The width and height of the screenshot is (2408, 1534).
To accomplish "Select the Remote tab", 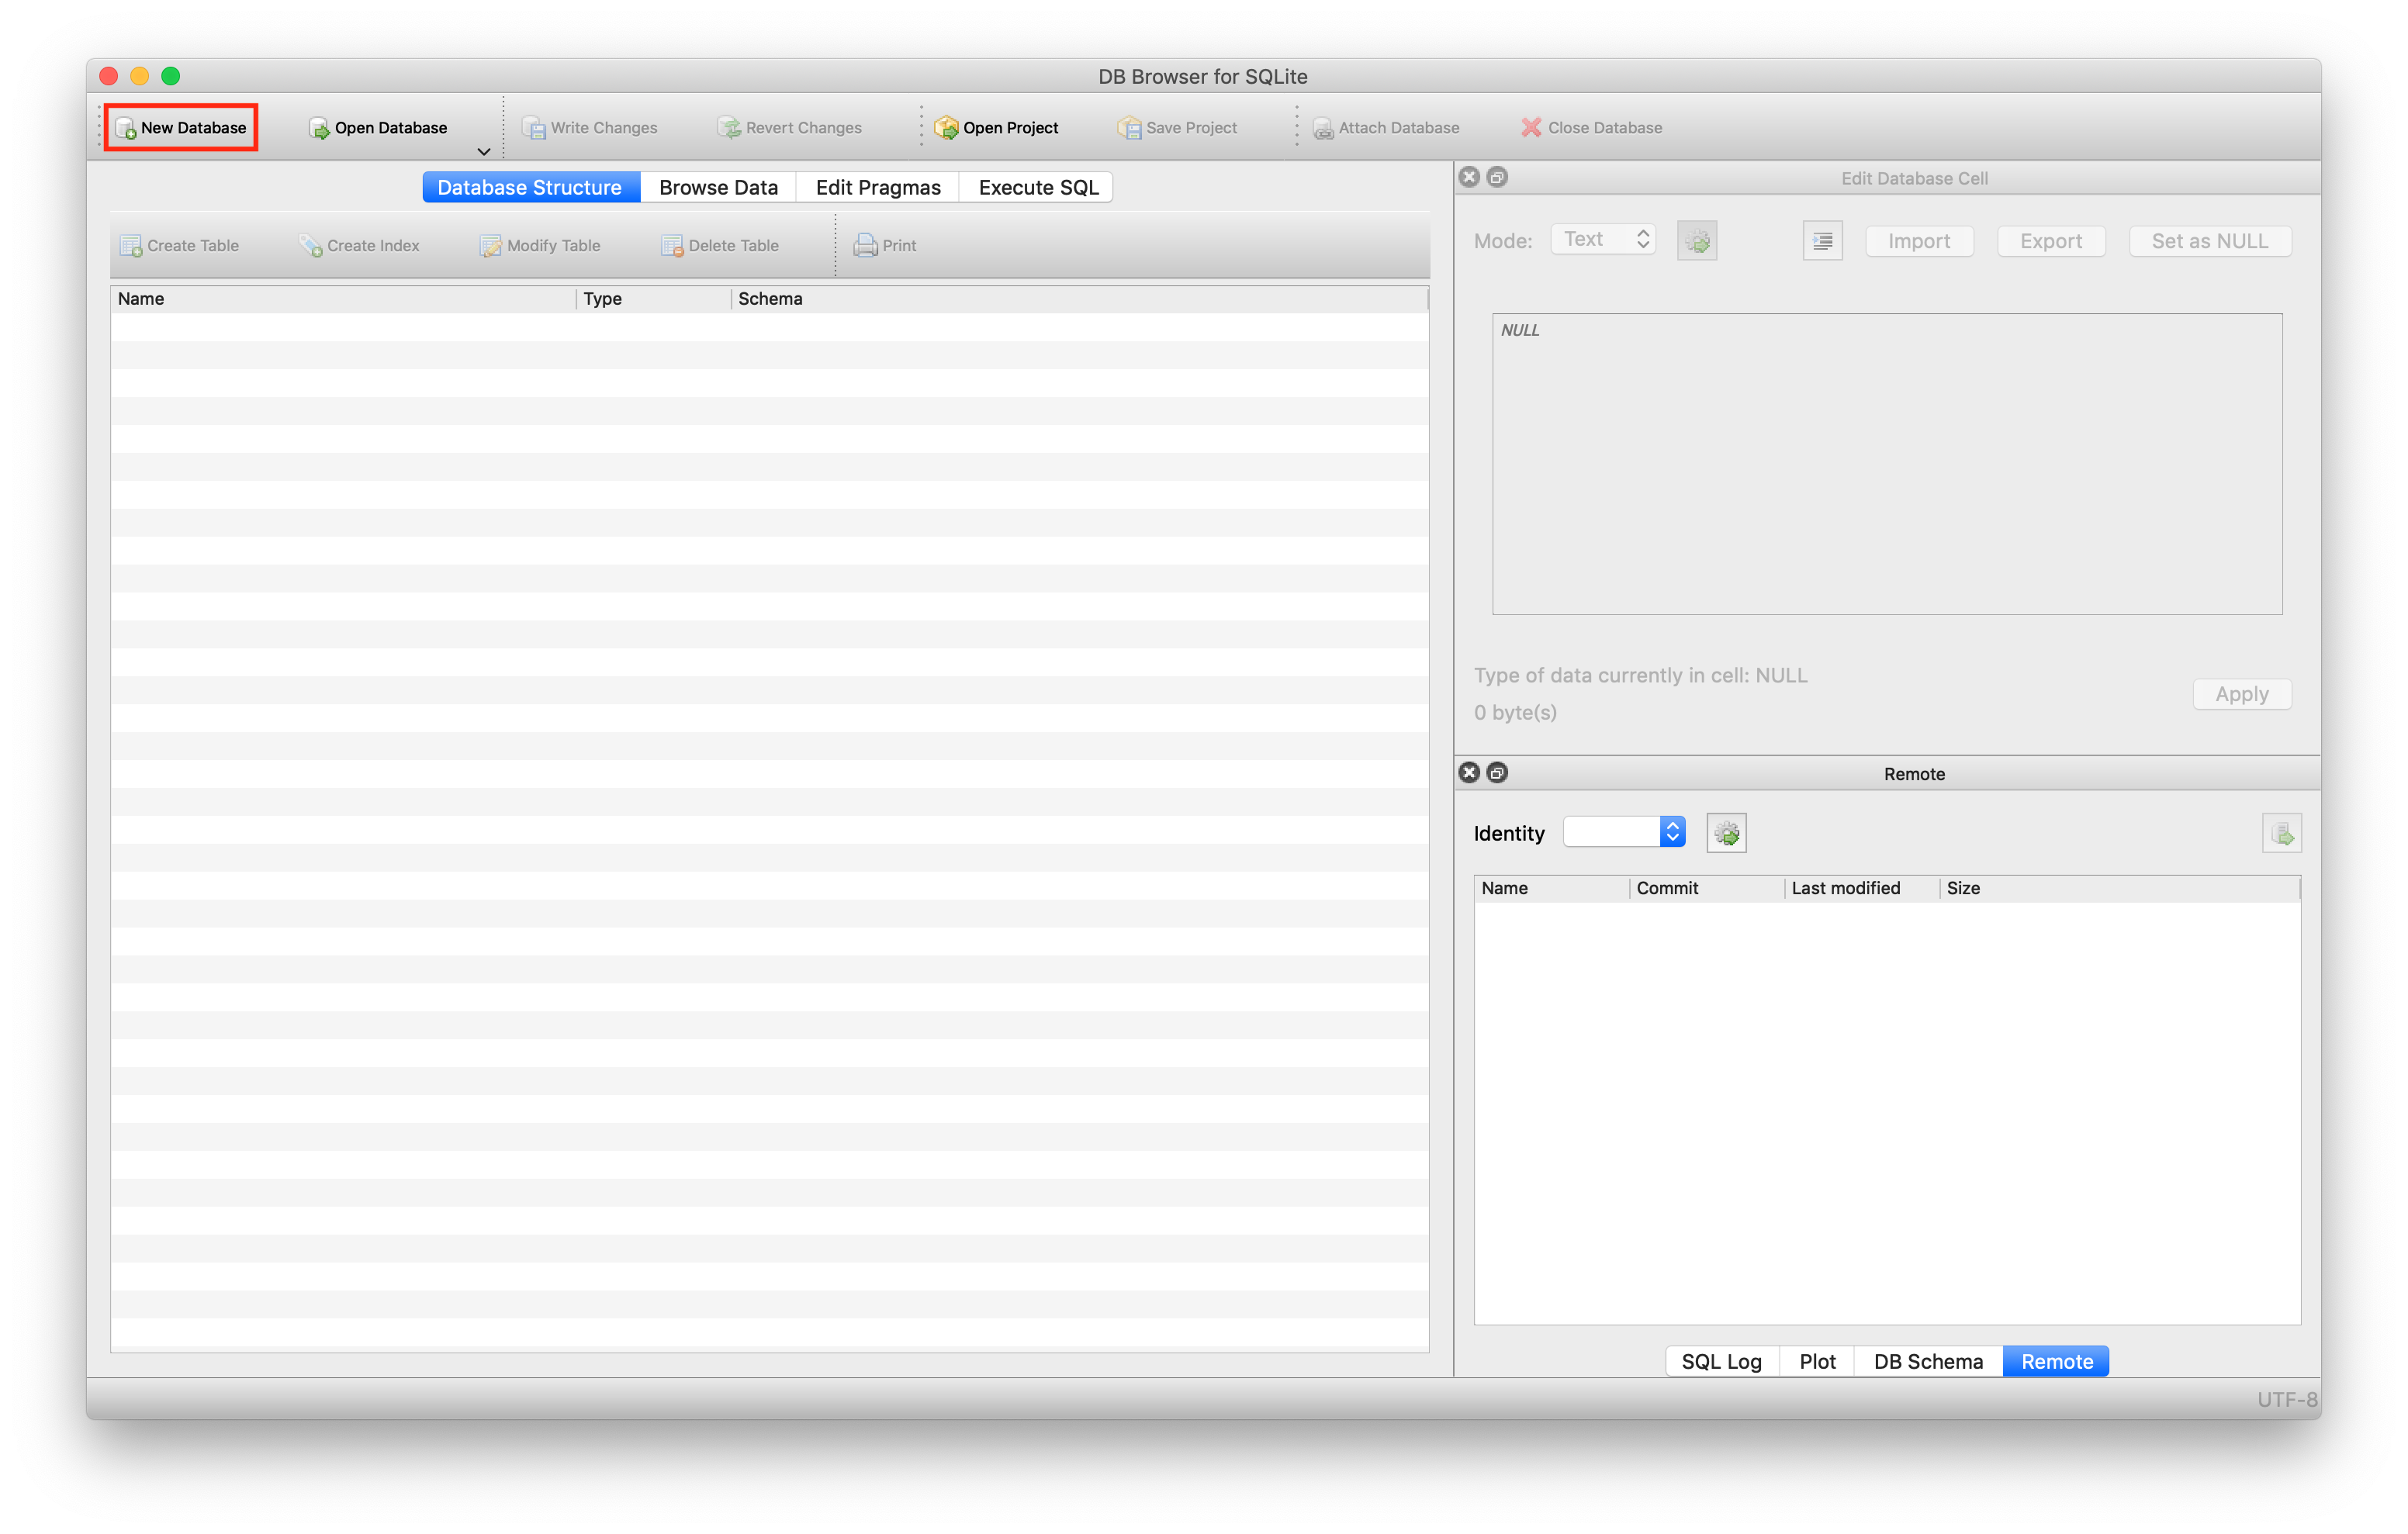I will pos(2056,1361).
